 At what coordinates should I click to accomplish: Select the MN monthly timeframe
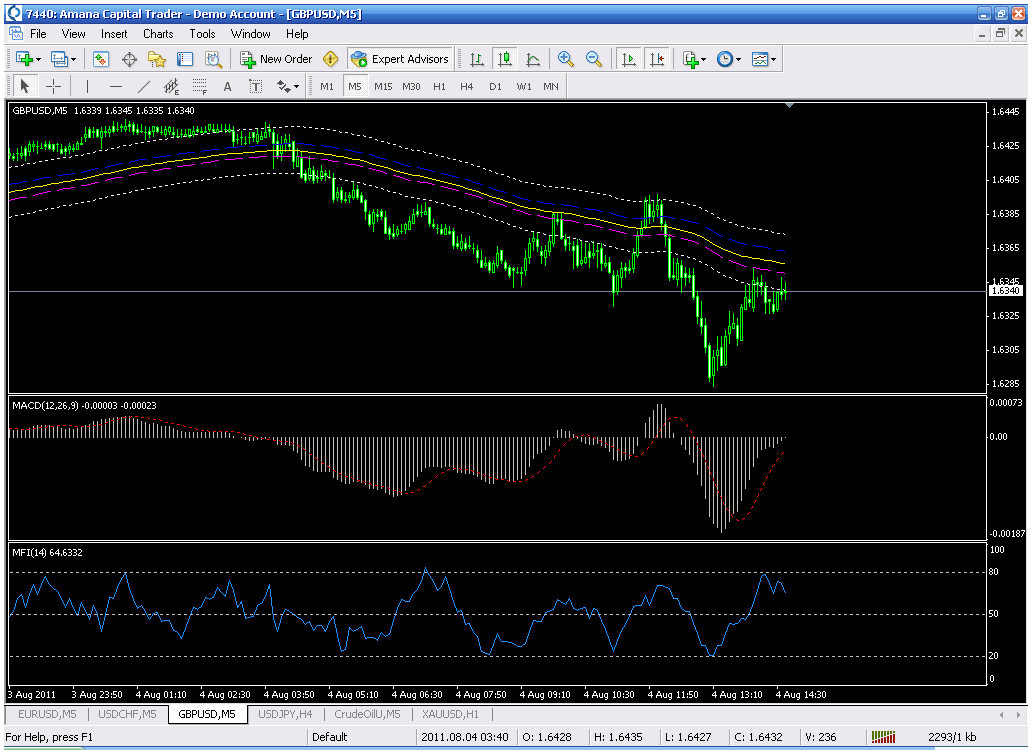(x=551, y=86)
